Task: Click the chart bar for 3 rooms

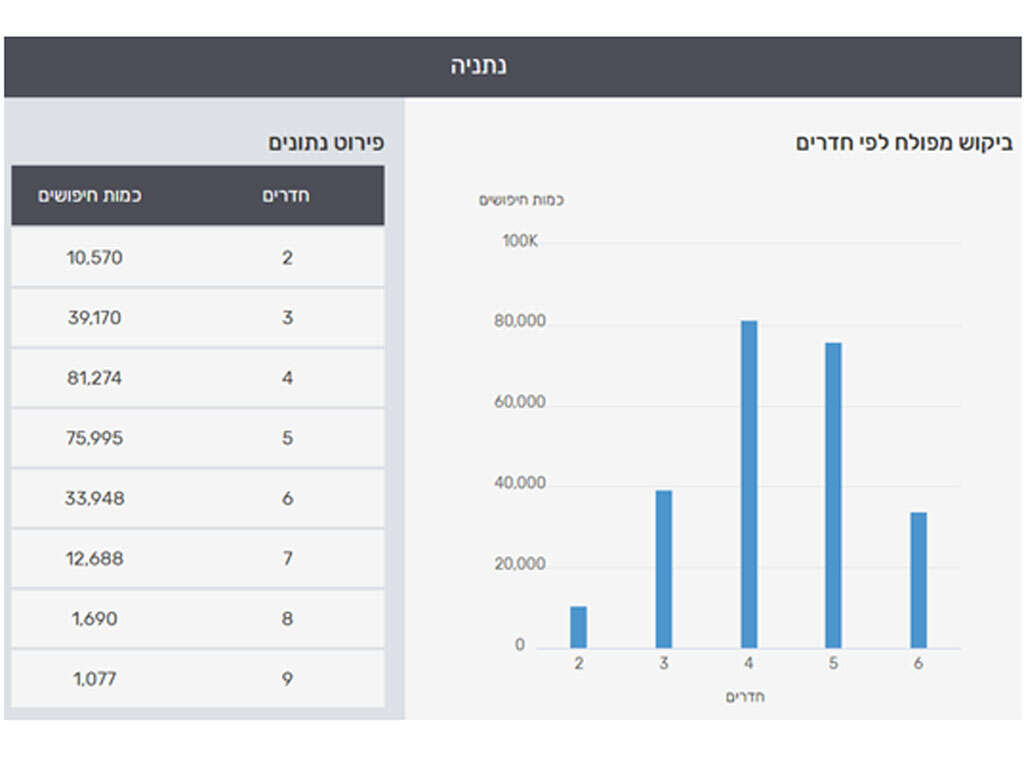Action: [664, 568]
